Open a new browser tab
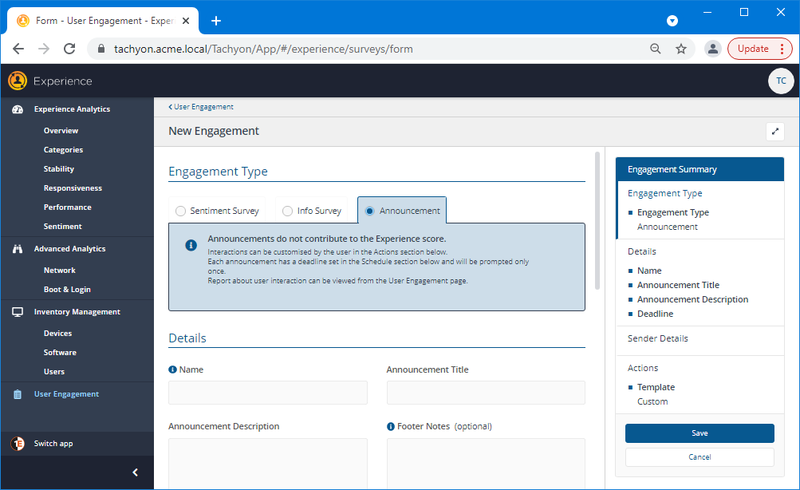The image size is (800, 490). click(x=216, y=21)
